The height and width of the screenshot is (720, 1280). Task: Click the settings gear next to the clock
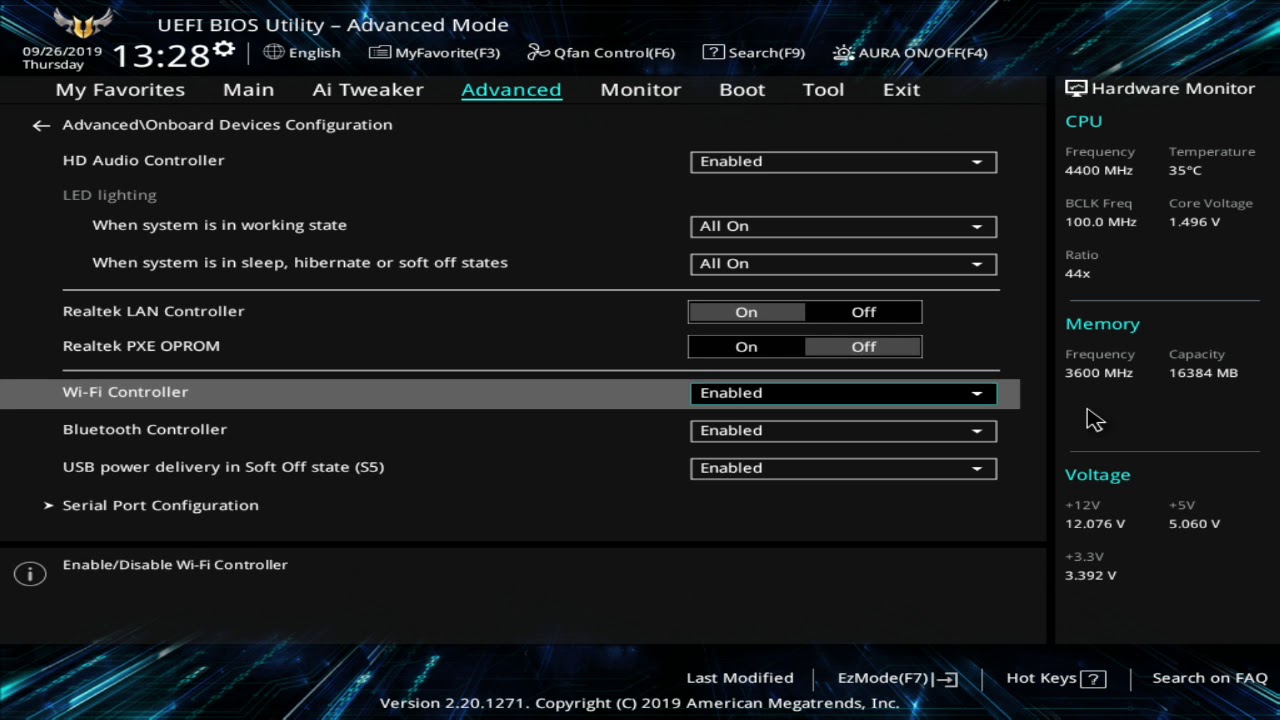(x=224, y=49)
